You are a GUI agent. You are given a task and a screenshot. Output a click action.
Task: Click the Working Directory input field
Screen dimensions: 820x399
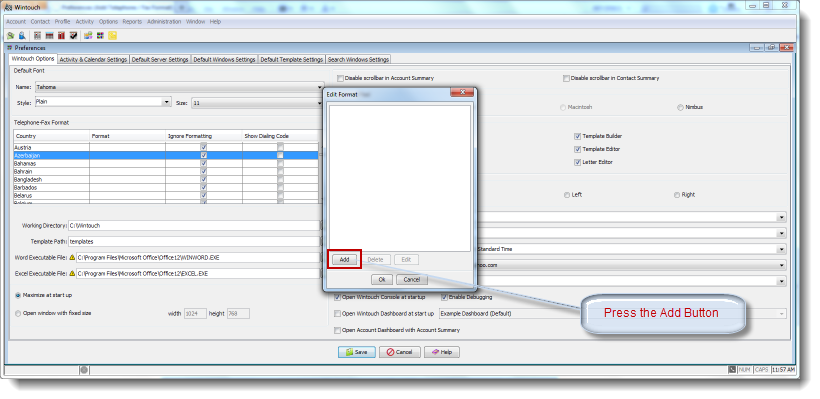coord(194,226)
